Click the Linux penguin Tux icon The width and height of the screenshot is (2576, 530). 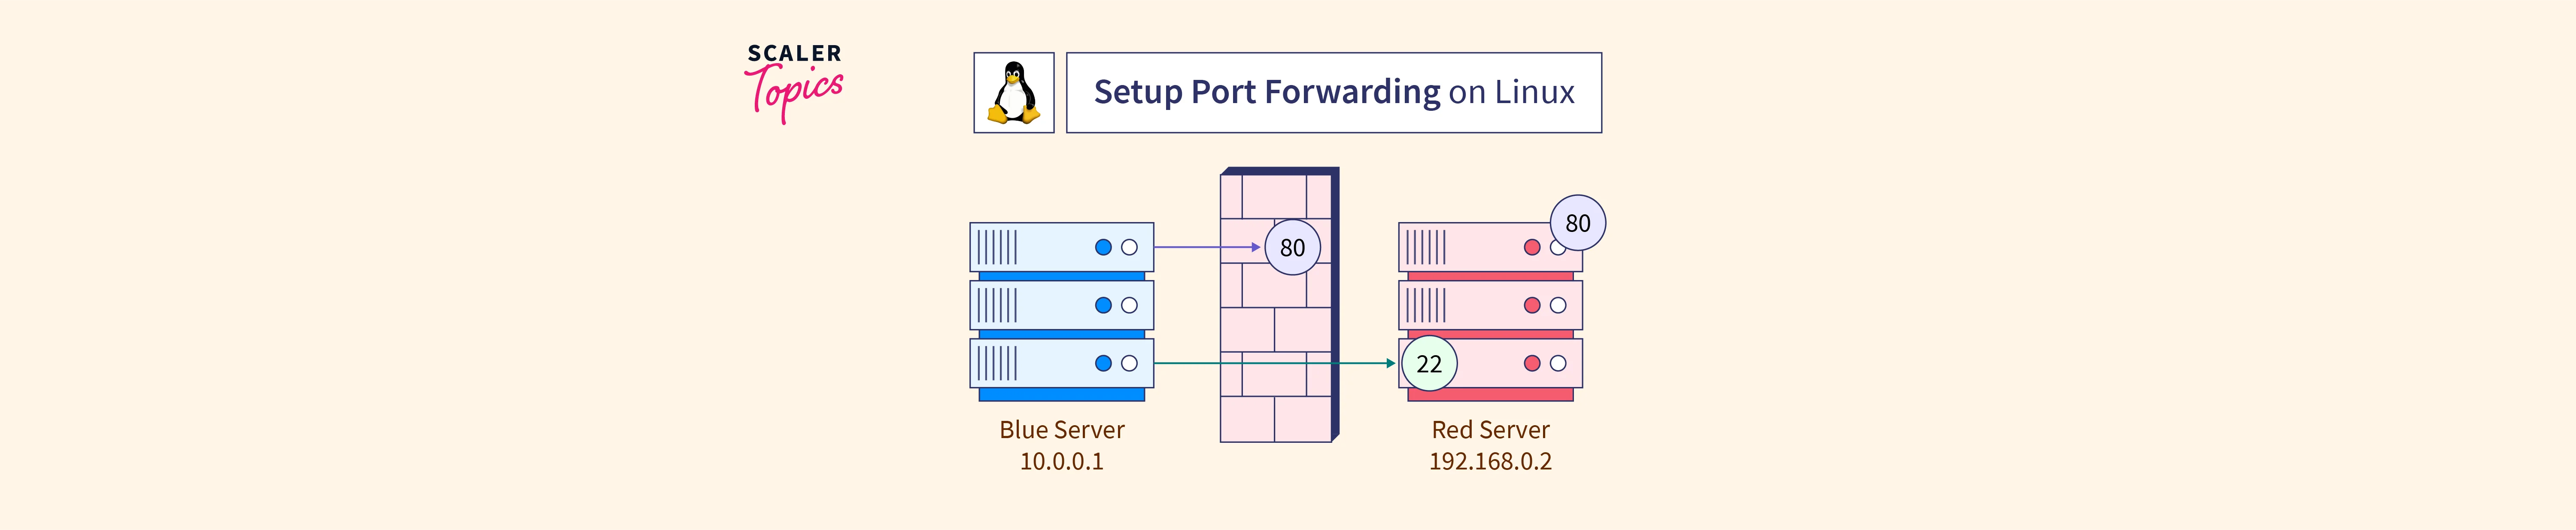(x=1013, y=93)
